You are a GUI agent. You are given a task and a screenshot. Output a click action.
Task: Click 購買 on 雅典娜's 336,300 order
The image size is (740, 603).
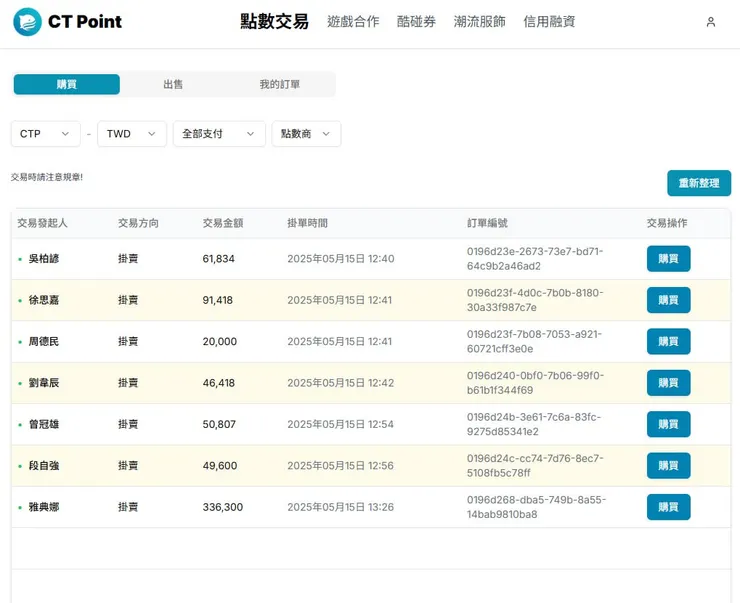click(668, 507)
